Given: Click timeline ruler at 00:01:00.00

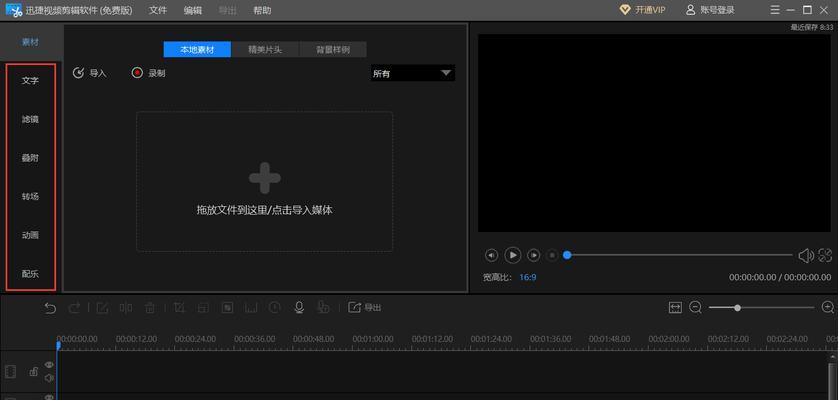Looking at the screenshot, I should (x=373, y=339).
